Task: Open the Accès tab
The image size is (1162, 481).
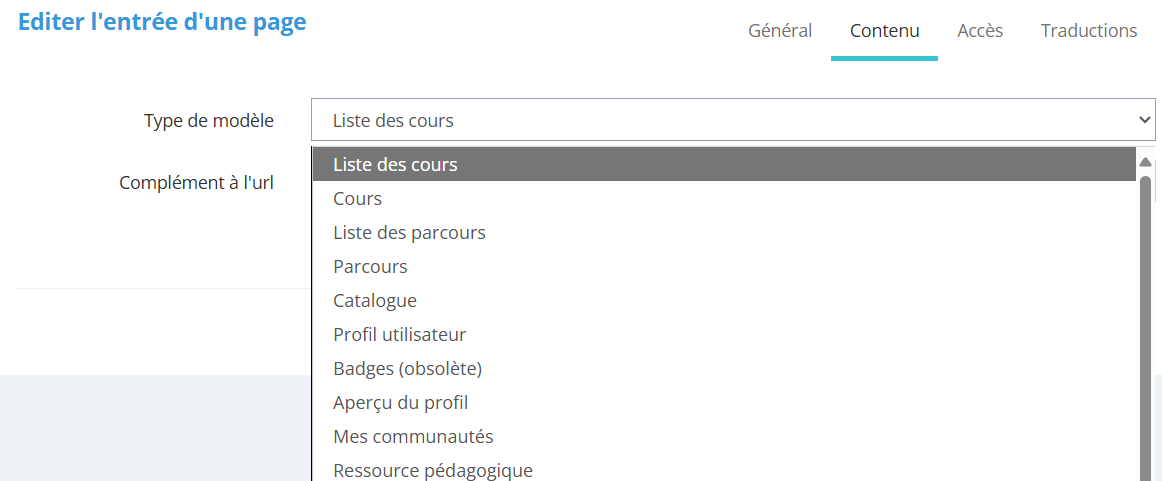Action: click(980, 31)
